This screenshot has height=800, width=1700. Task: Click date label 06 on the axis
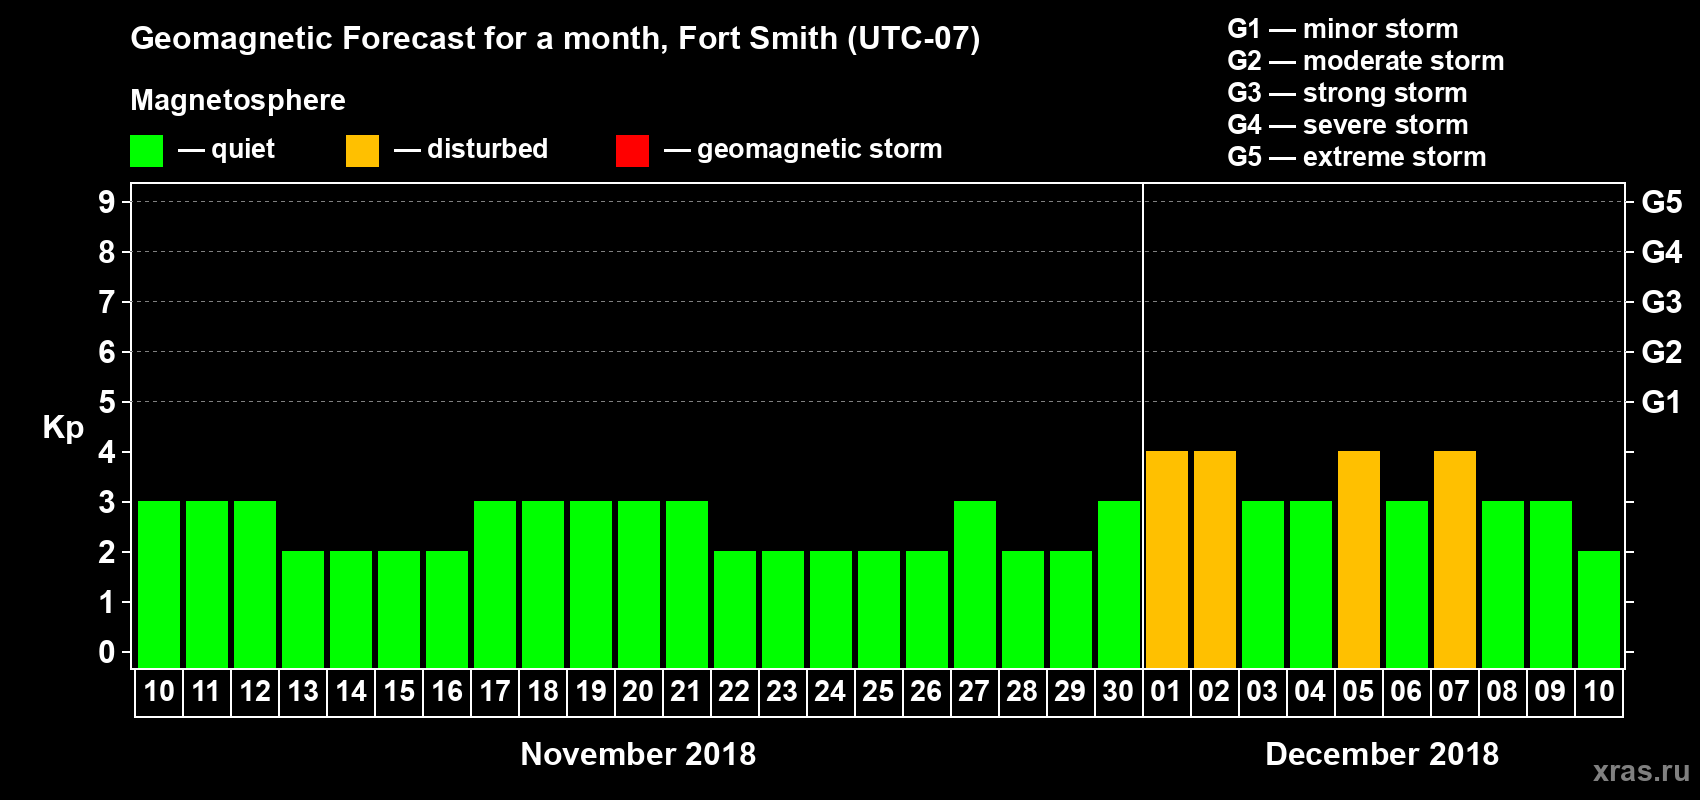(1406, 691)
